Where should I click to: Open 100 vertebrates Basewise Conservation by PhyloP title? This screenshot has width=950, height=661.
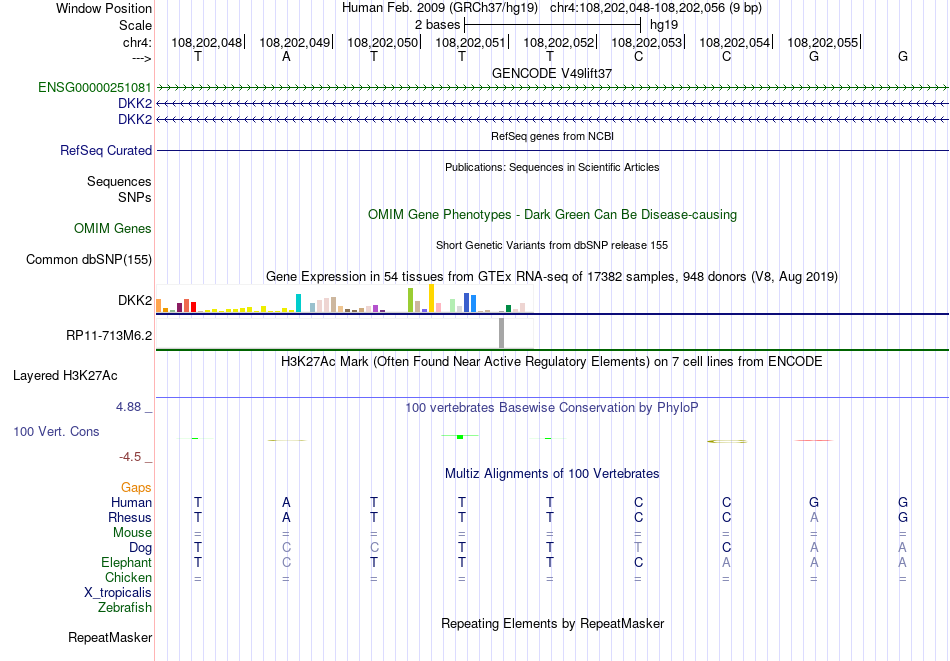click(552, 408)
